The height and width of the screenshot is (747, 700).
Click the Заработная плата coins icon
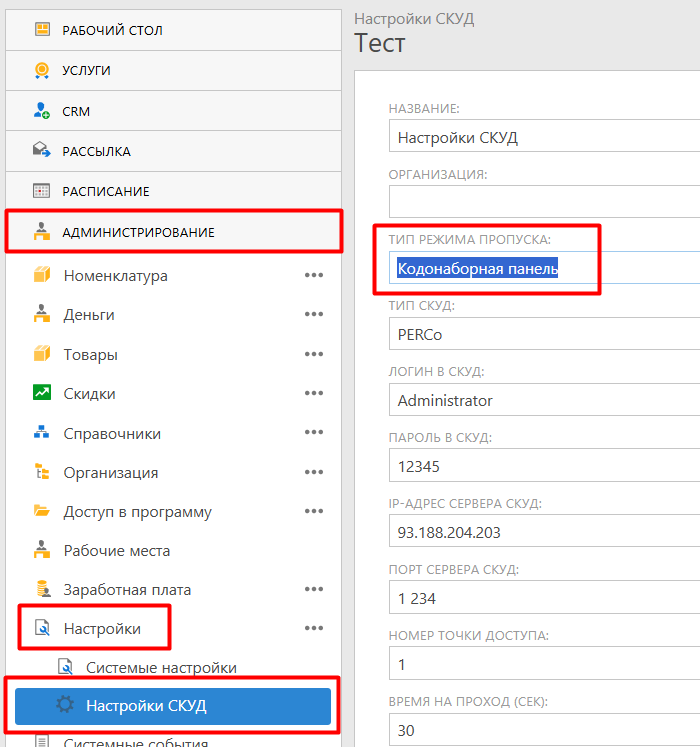click(43, 589)
